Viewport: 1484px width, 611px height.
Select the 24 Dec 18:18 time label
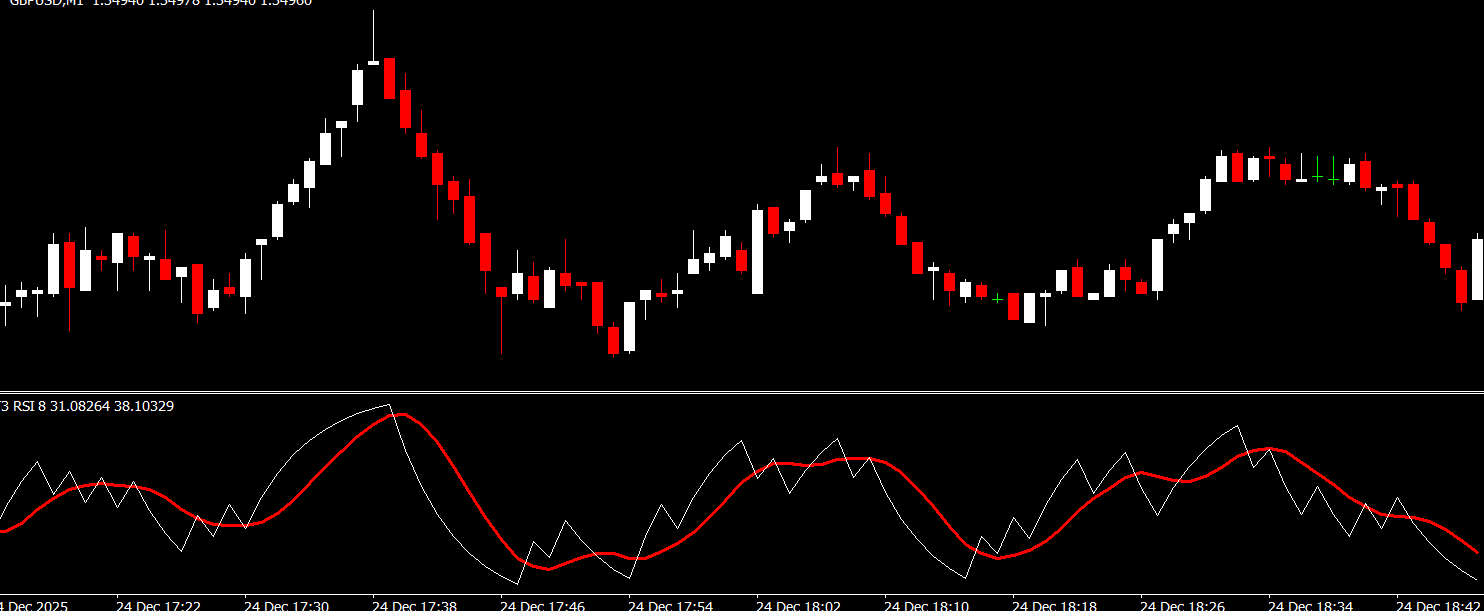click(1054, 605)
